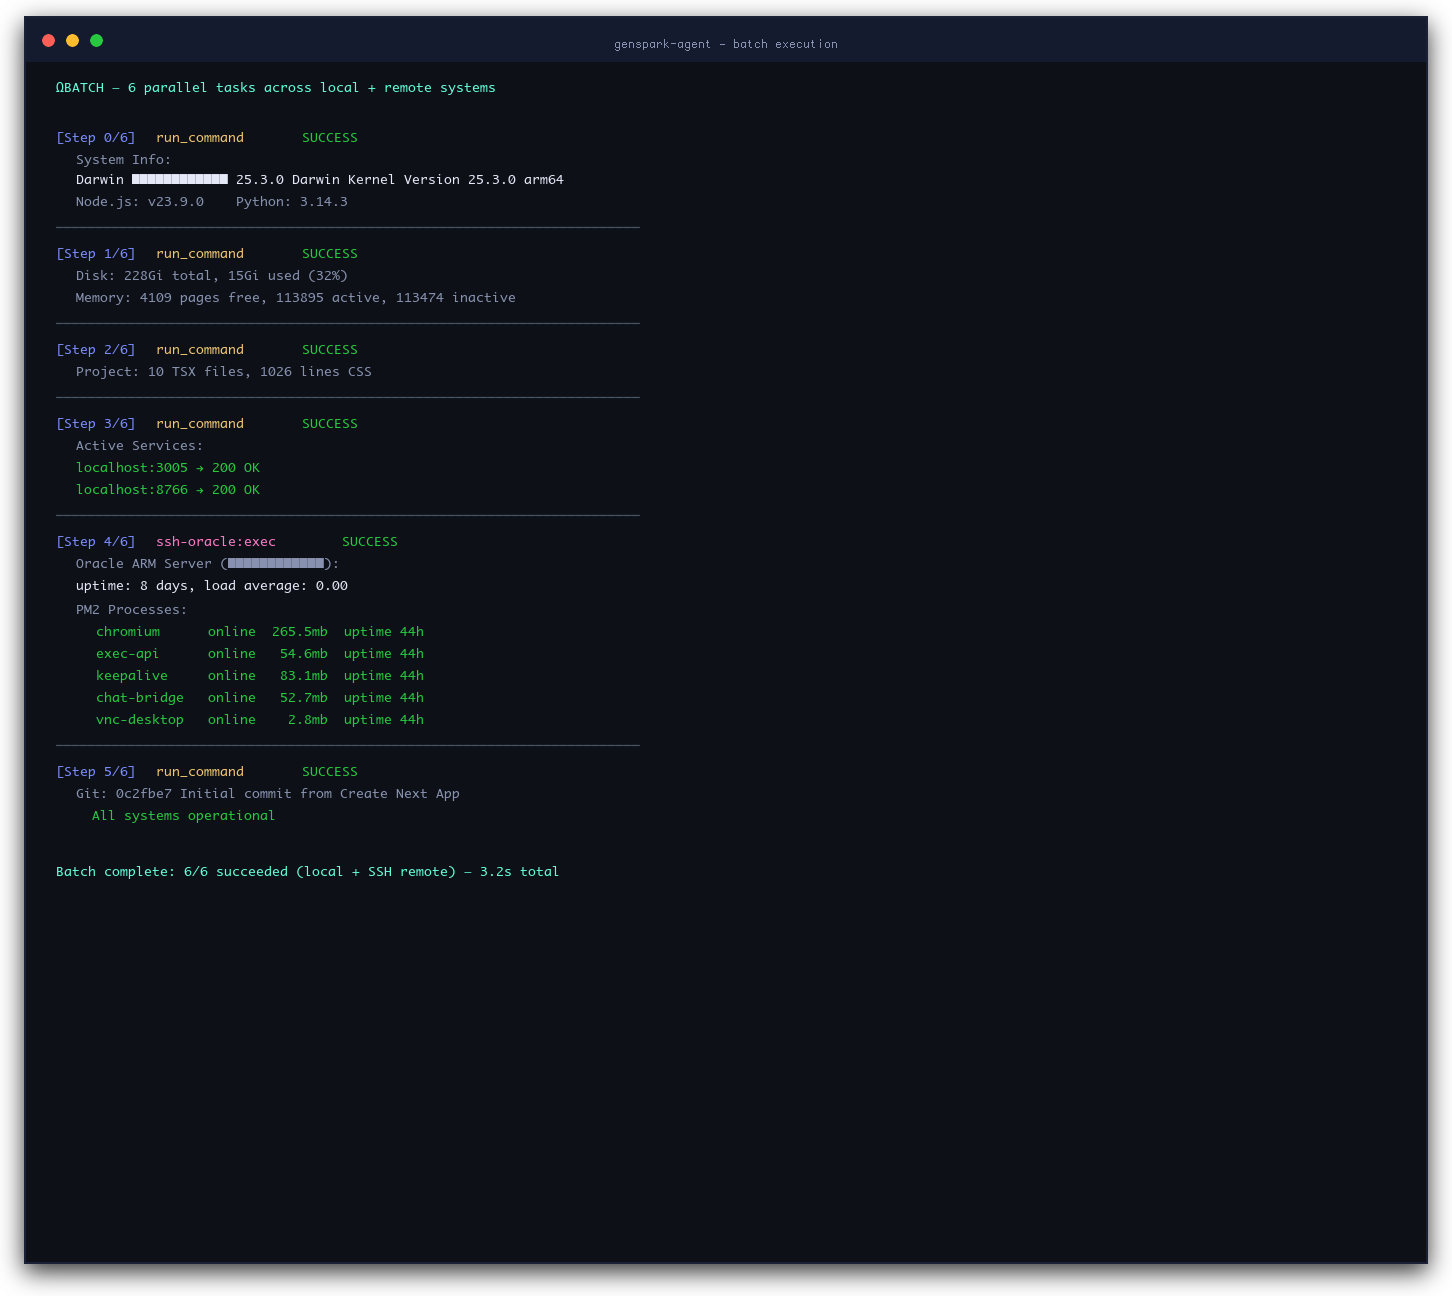Screen dimensions: 1452x1296
Task: Toggle the online status of chat-bridge
Action: (231, 697)
